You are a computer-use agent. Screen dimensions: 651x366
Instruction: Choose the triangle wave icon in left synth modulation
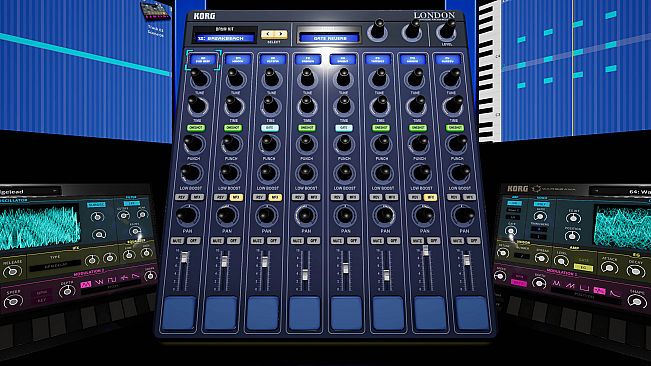(99, 282)
